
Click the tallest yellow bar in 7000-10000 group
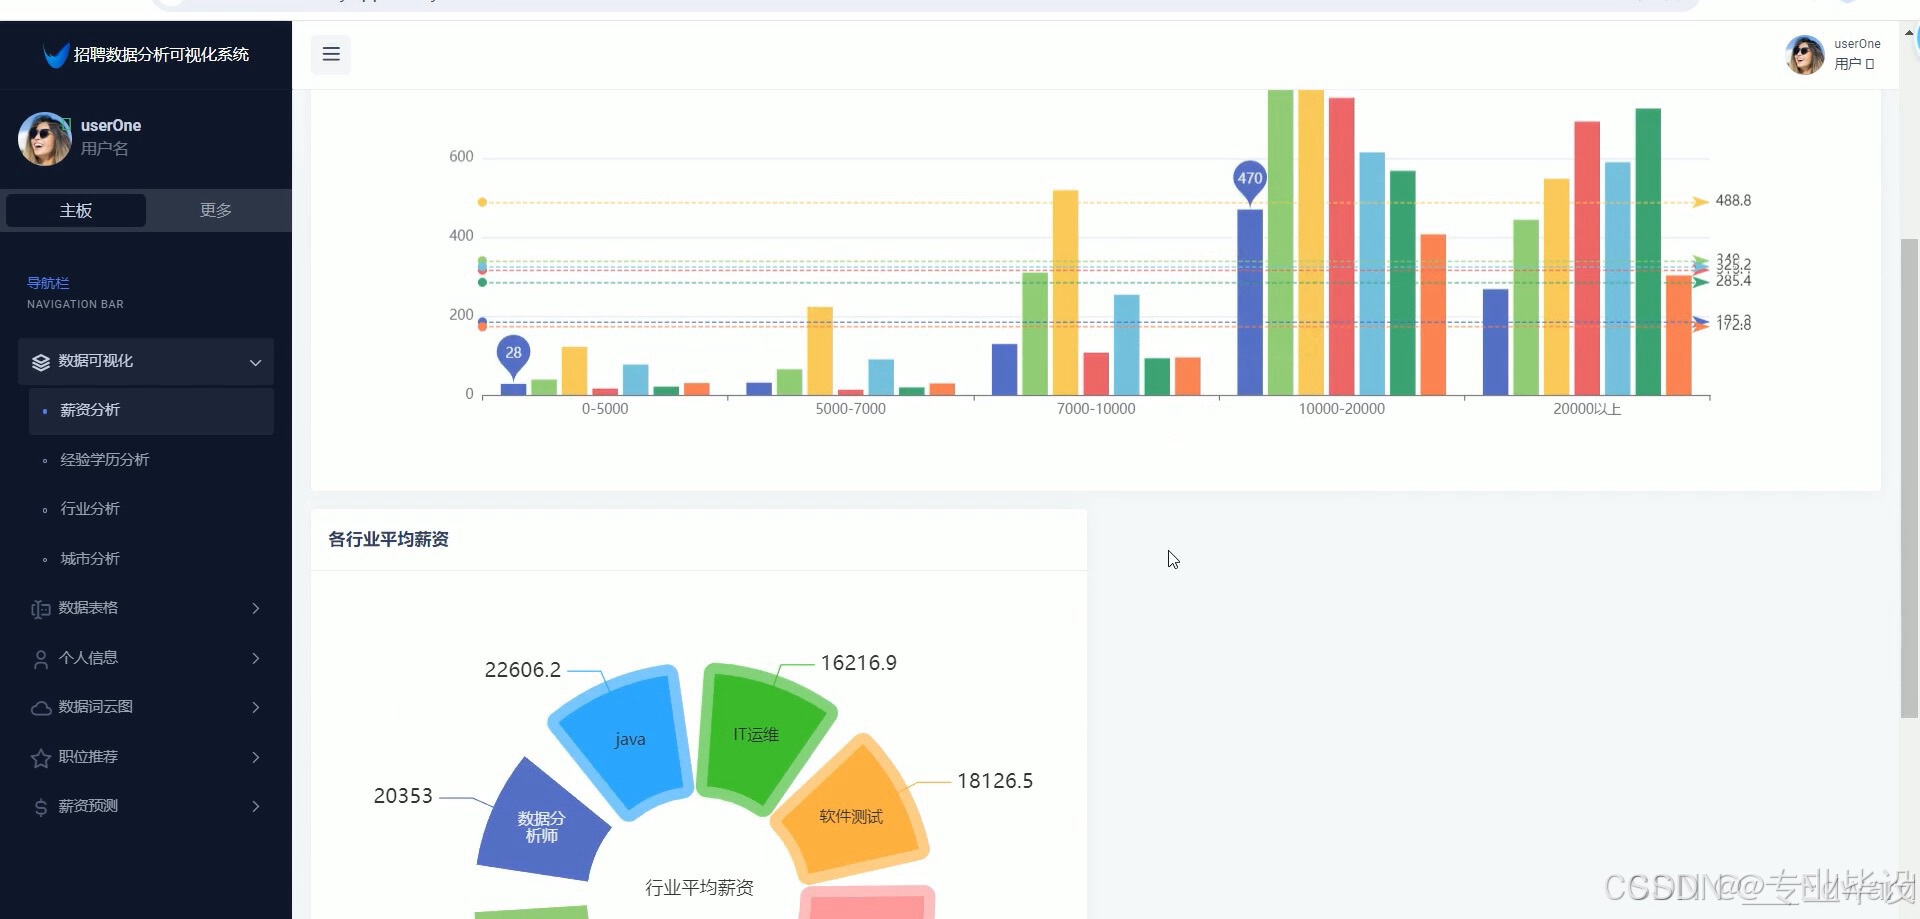1065,292
